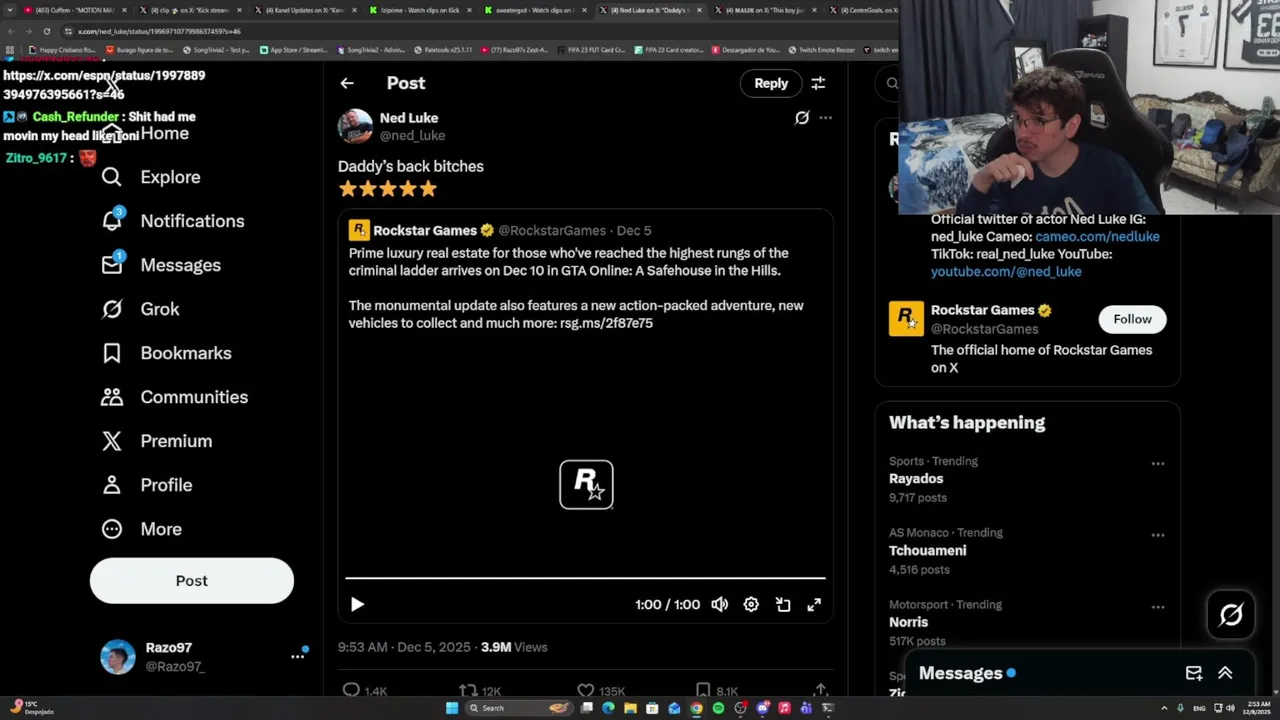
Task: Follow Rockstar Games
Action: [1132, 319]
